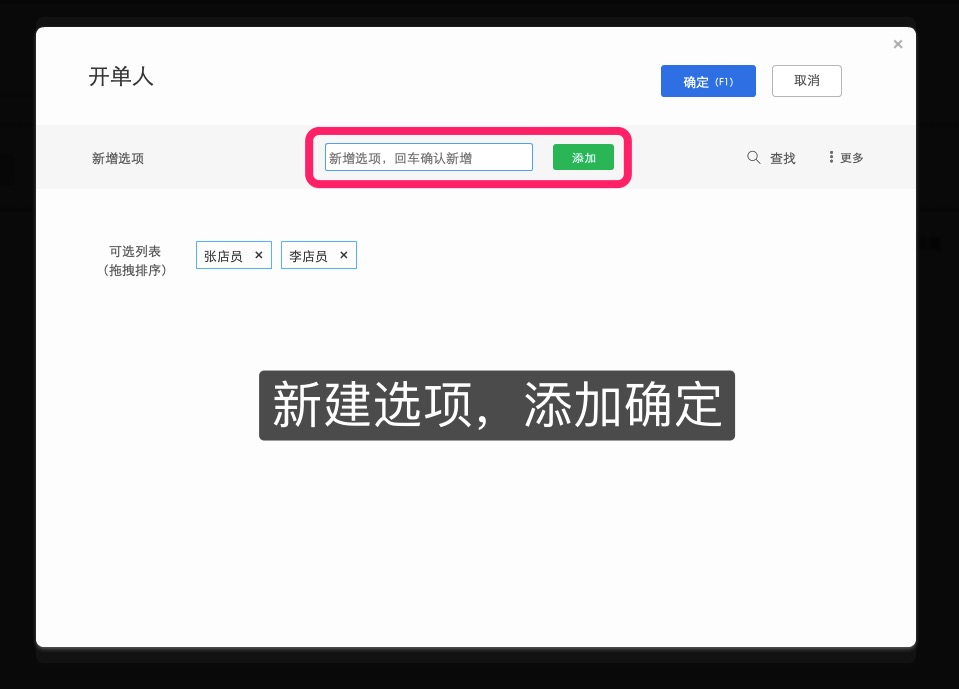Click the 查找 label
This screenshot has height=689, width=959.
tap(782, 158)
